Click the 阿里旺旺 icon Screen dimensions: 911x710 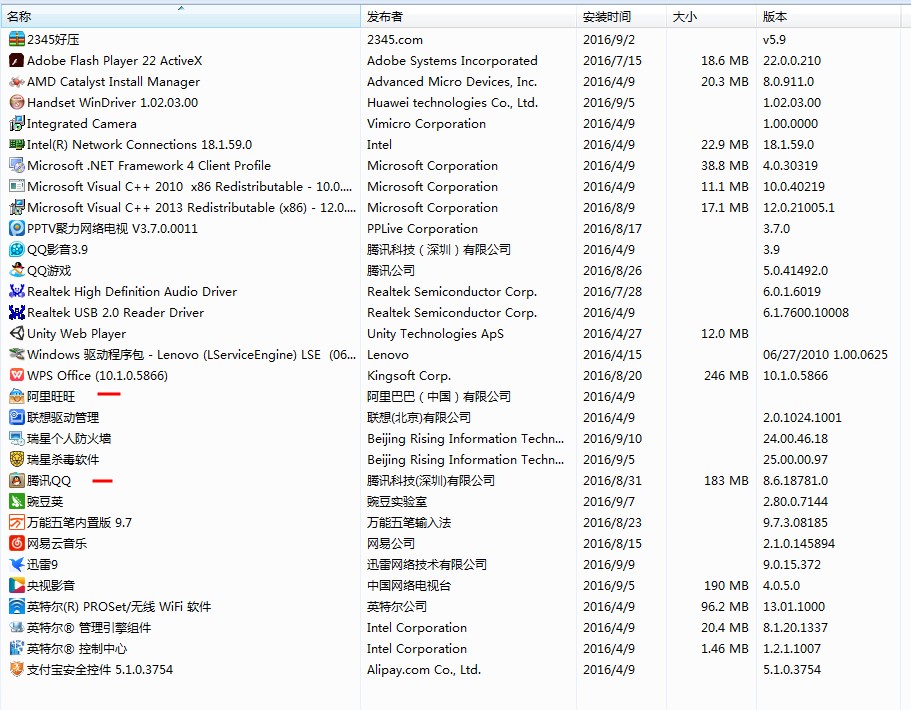(17, 396)
